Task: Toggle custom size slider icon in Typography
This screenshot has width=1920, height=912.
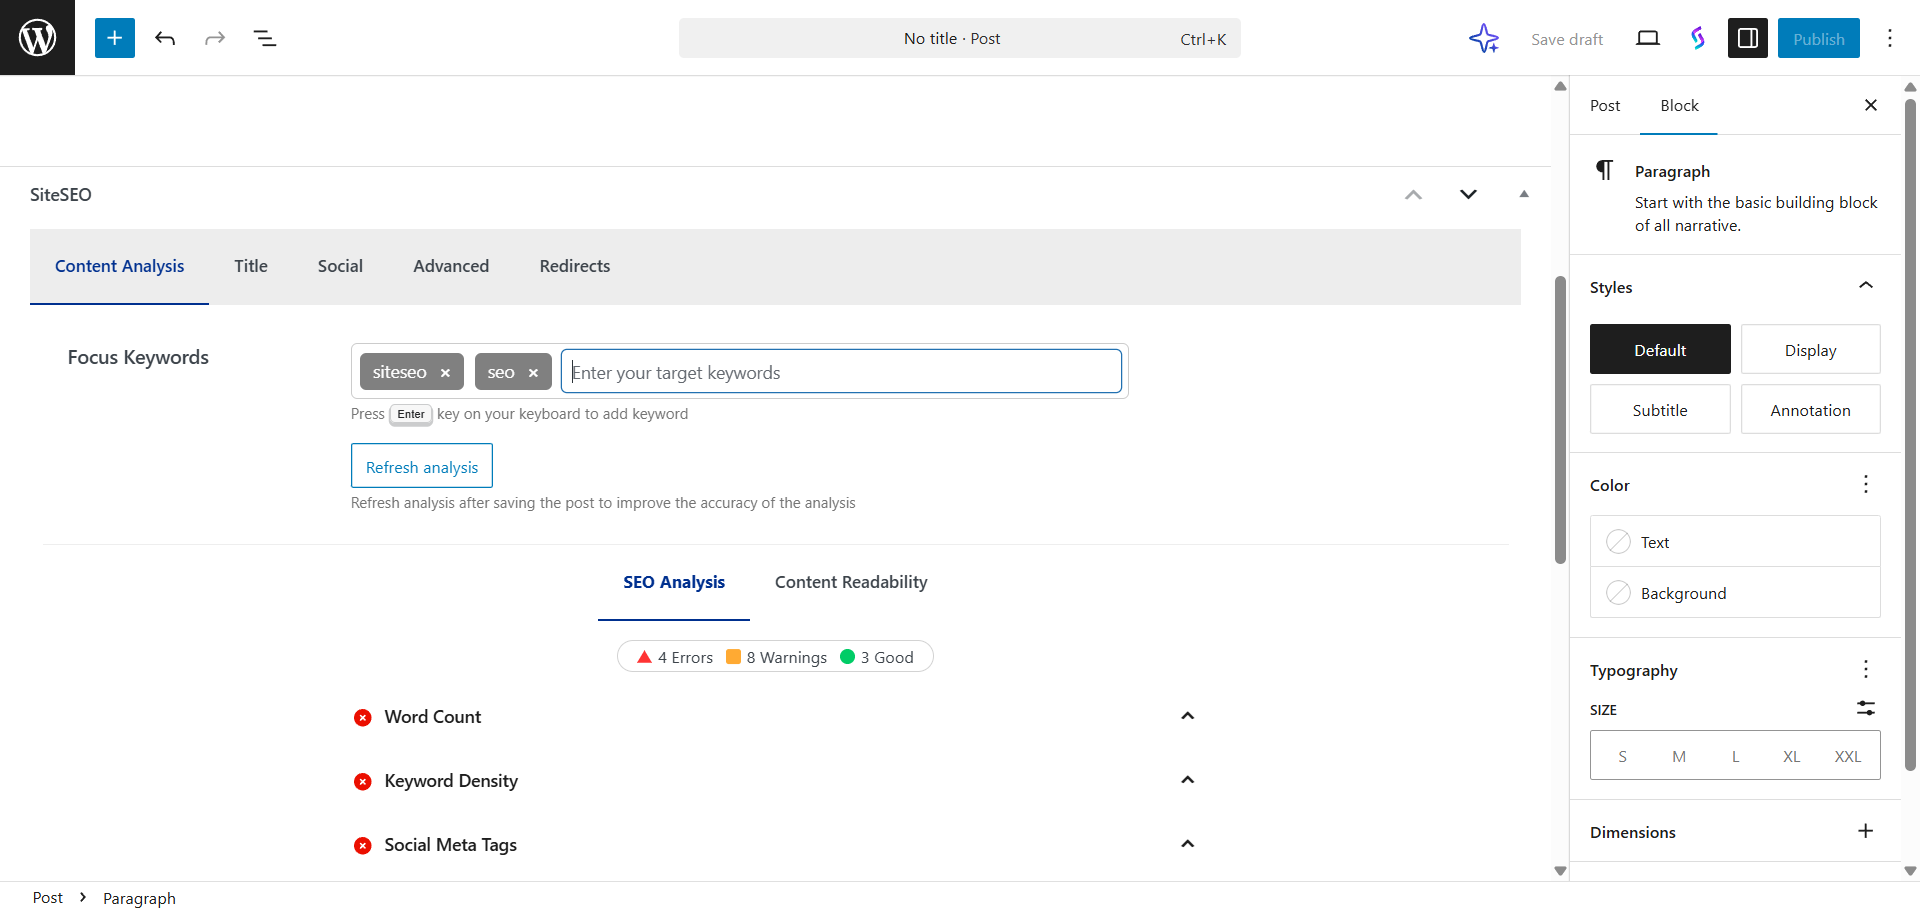Action: (x=1865, y=708)
